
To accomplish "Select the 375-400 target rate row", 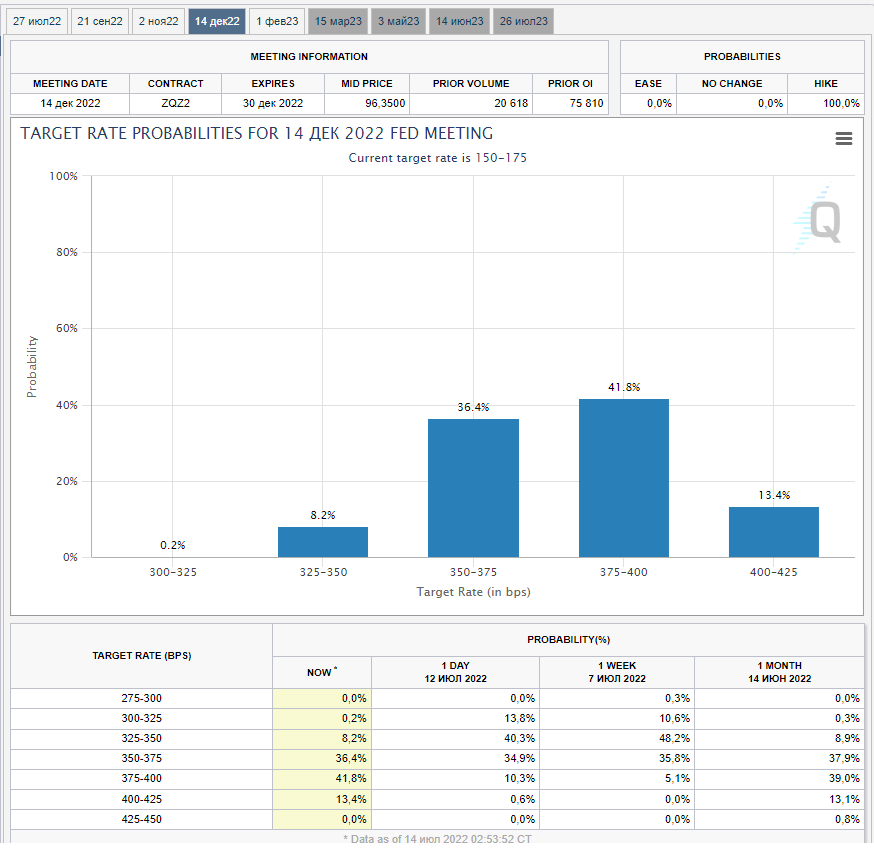I will (141, 778).
